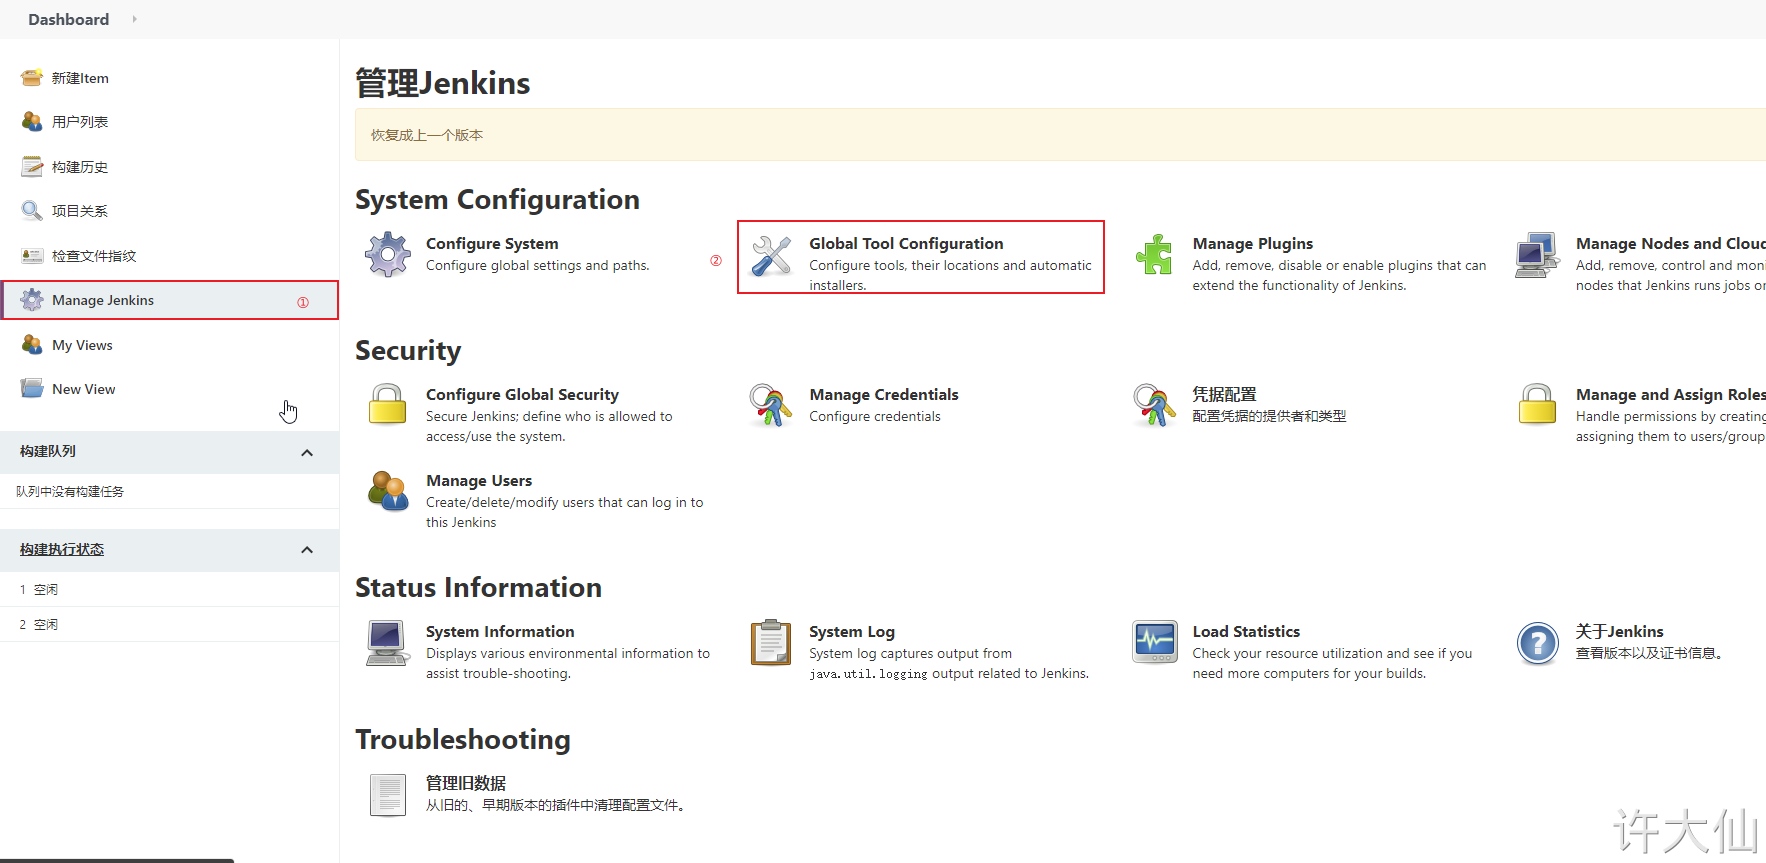Open the Global Tool Configuration link
Viewport: 1766px width, 863px height.
[906, 243]
